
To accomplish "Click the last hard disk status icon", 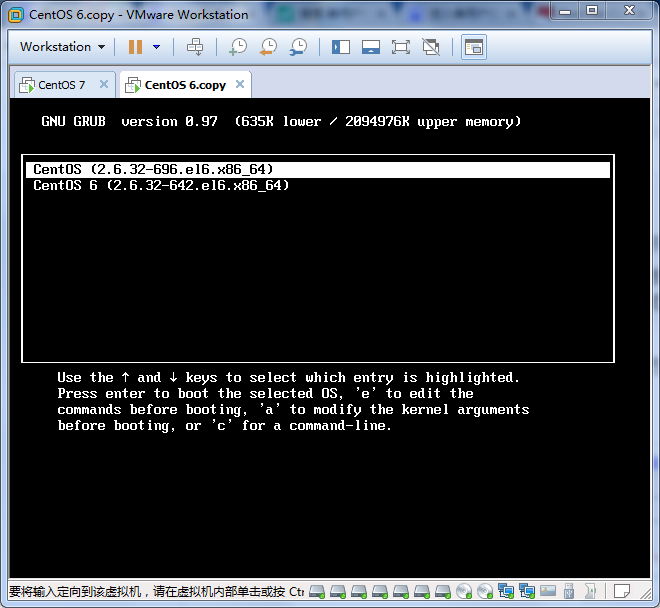I will click(442, 592).
